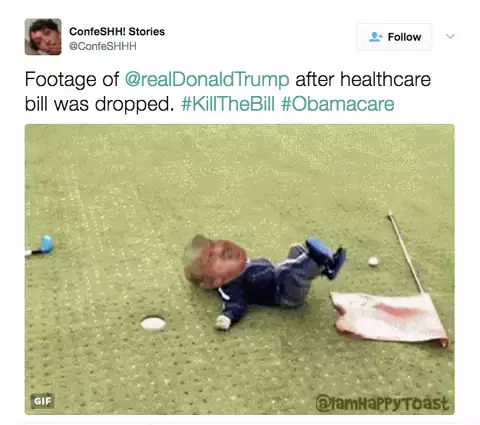
Task: Open the @realDonaldTrump mention link
Action: pos(207,80)
